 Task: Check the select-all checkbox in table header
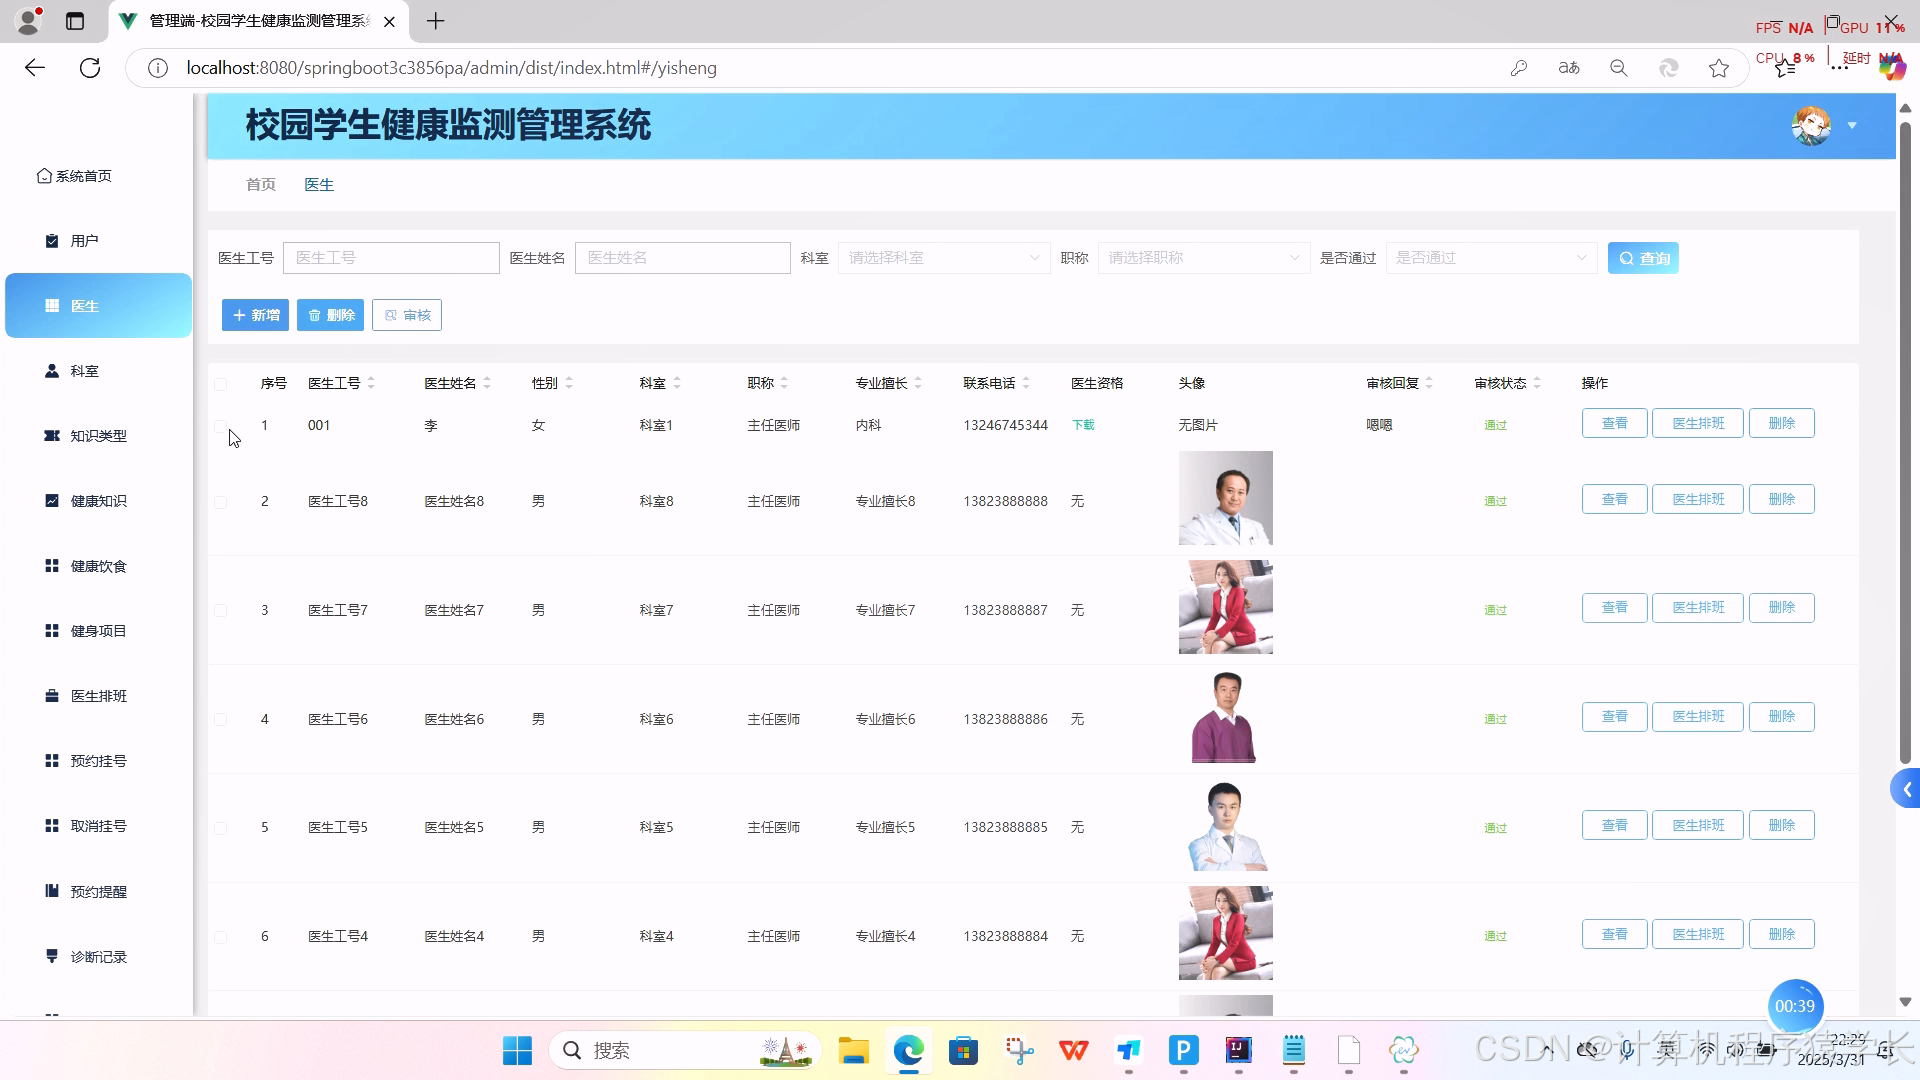(x=222, y=383)
